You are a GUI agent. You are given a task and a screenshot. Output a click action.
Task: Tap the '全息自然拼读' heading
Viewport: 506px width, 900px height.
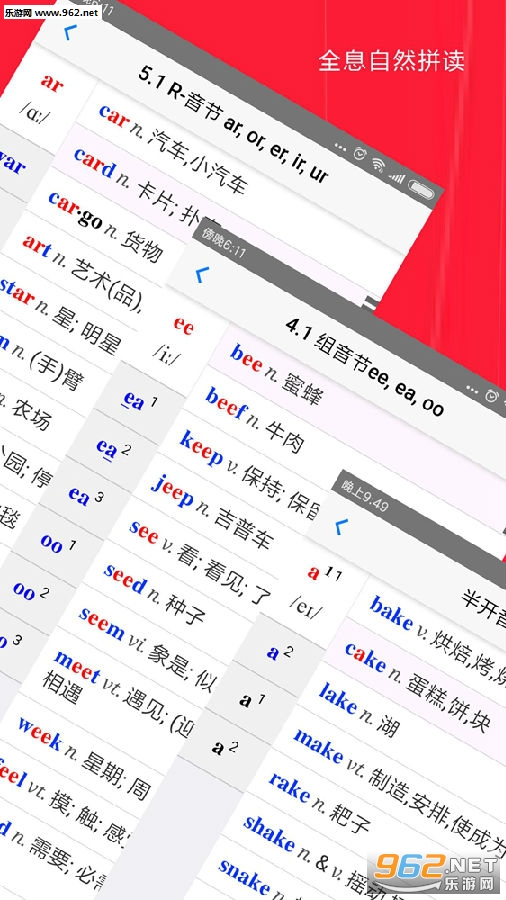click(x=391, y=61)
